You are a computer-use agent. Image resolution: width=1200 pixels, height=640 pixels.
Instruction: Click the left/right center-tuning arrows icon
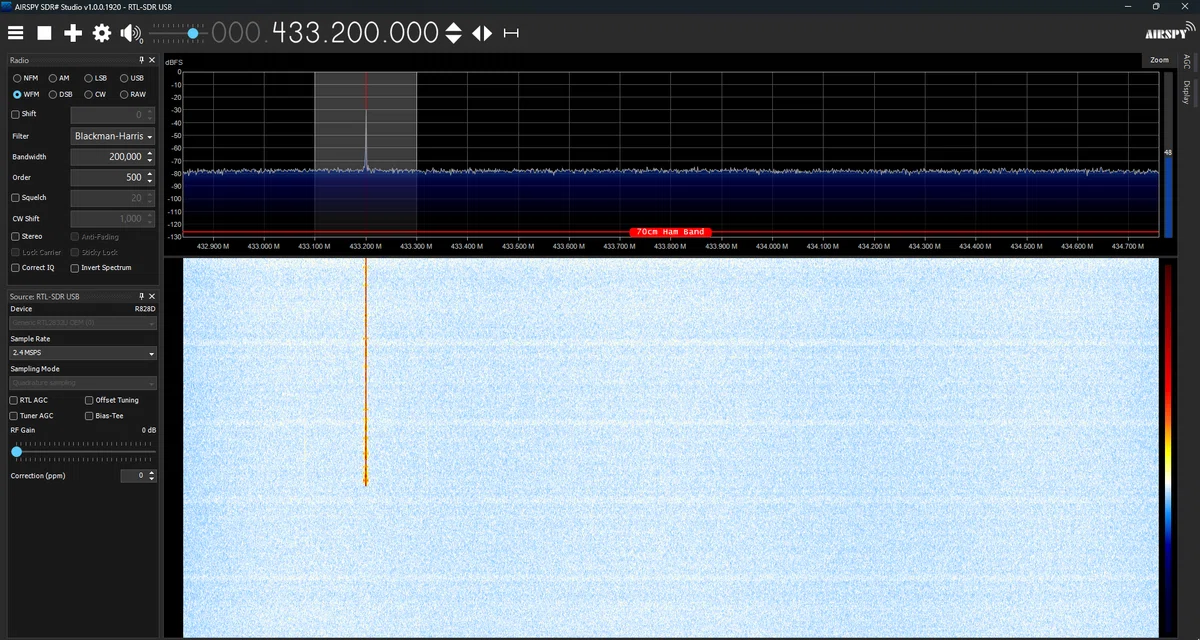(x=482, y=33)
